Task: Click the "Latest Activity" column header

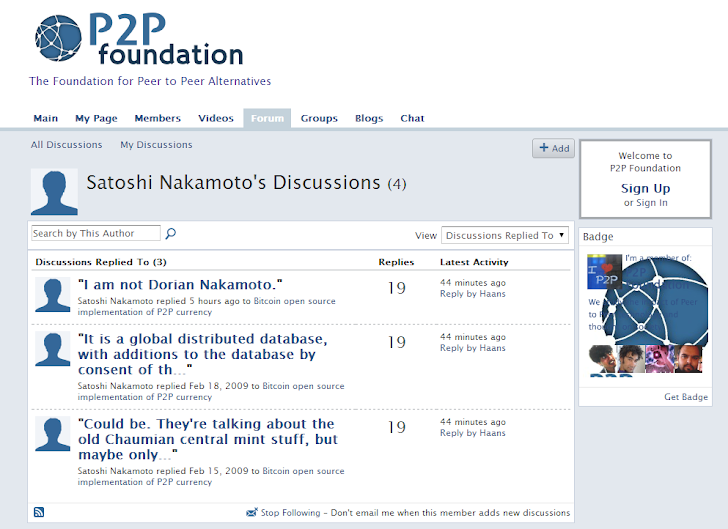Action: point(474,262)
